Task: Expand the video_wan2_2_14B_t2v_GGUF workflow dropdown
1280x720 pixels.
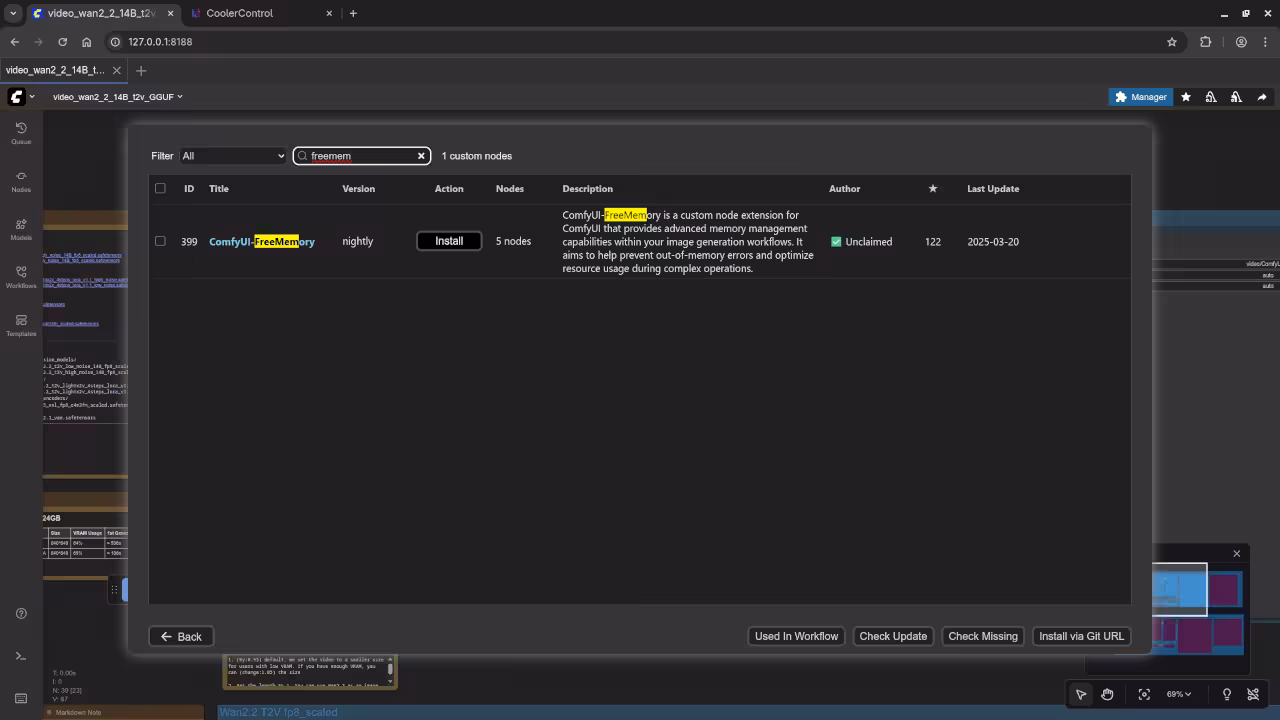Action: 117,97
